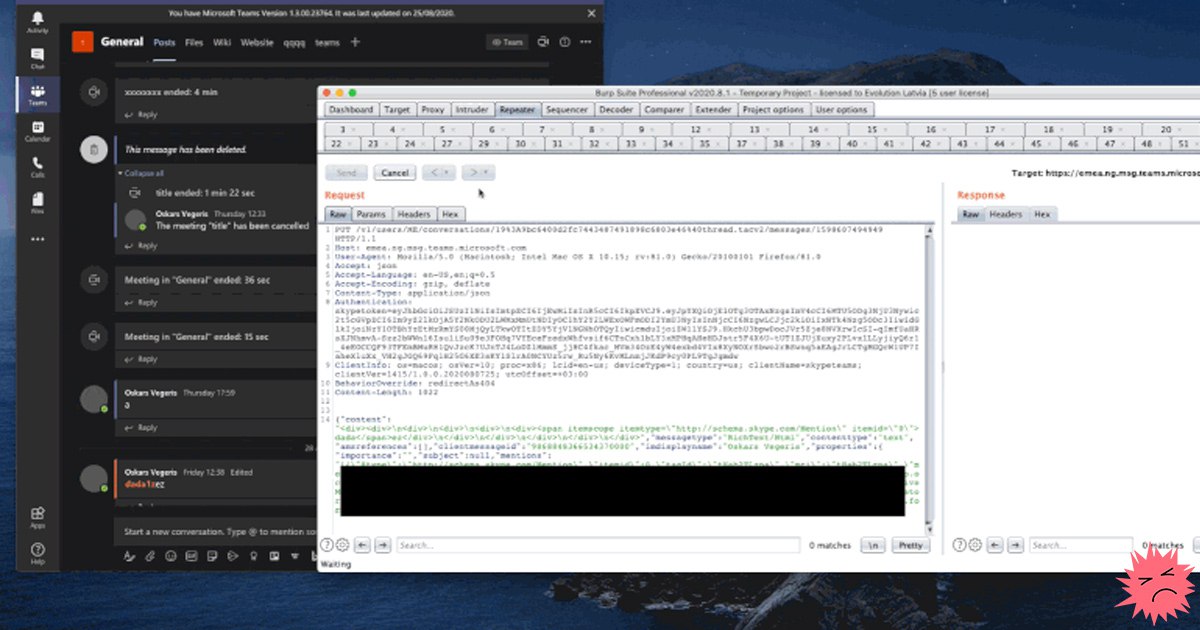The width and height of the screenshot is (1200, 630).
Task: Toggle \n display in Burp request editor
Action: click(x=874, y=545)
